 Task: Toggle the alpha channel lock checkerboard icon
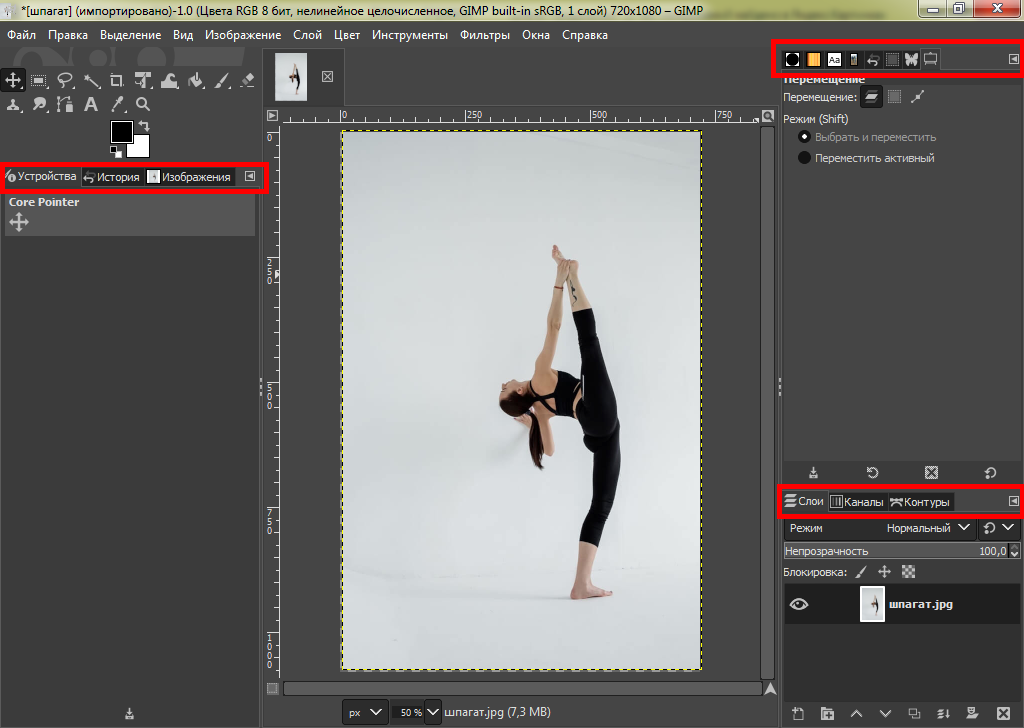click(909, 572)
